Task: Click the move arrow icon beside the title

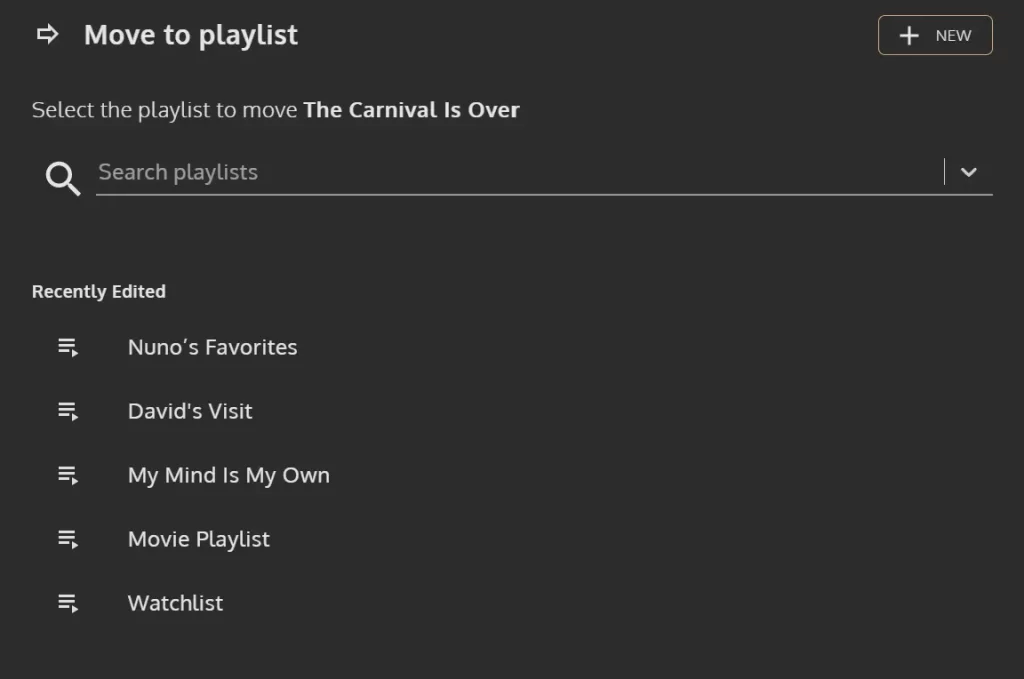Action: (x=48, y=34)
